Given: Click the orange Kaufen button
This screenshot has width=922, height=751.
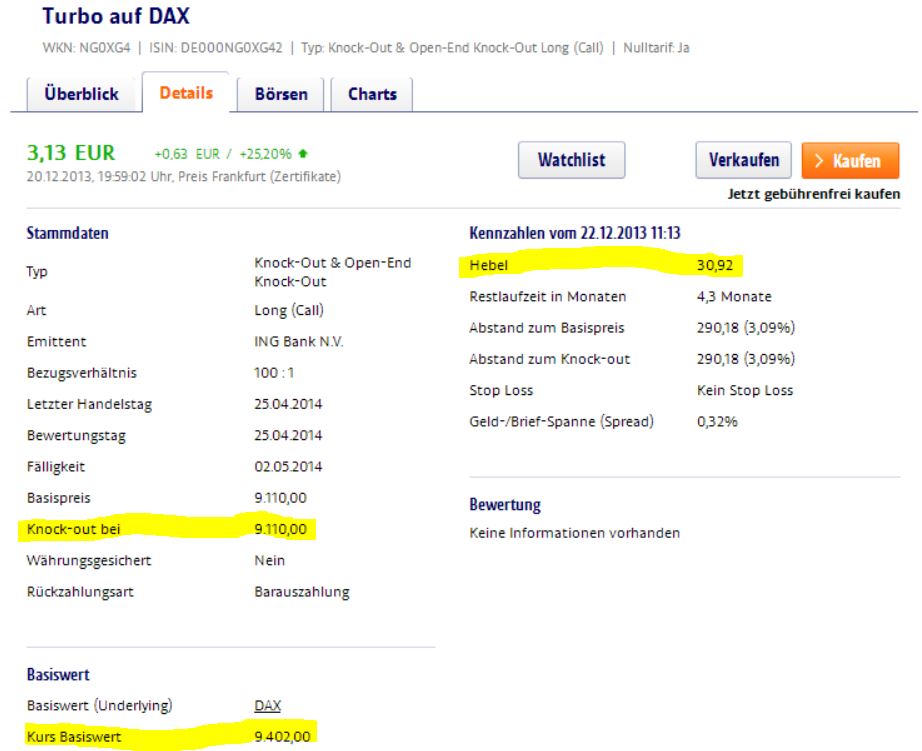Looking at the screenshot, I should 852,158.
